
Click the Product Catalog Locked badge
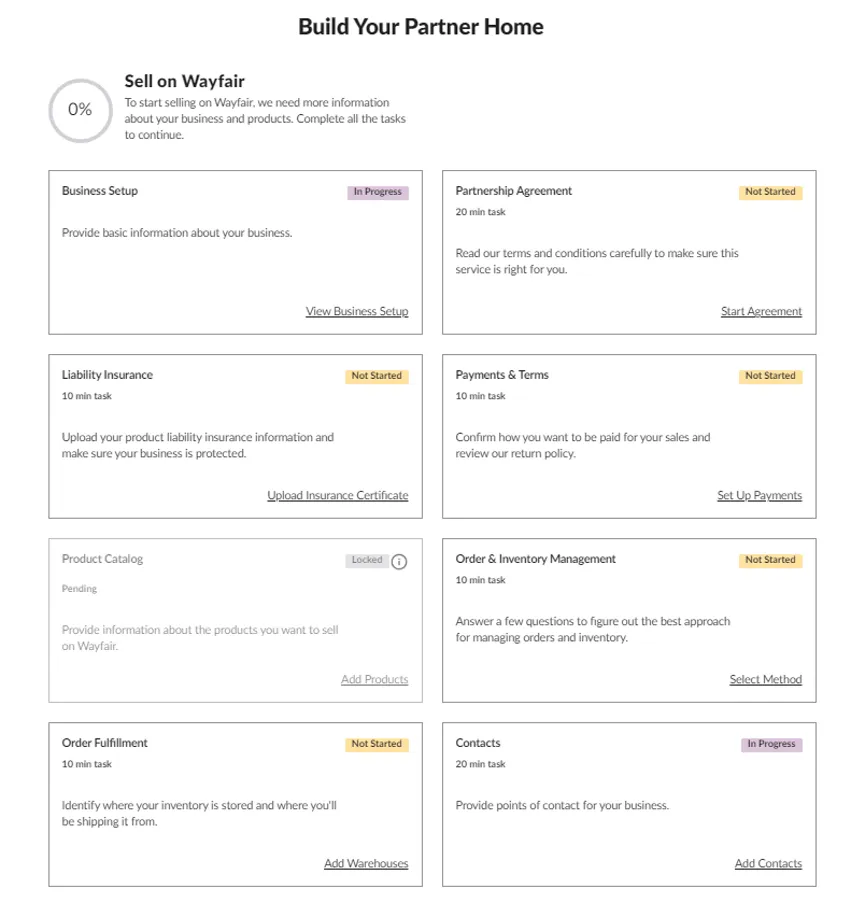tap(367, 560)
